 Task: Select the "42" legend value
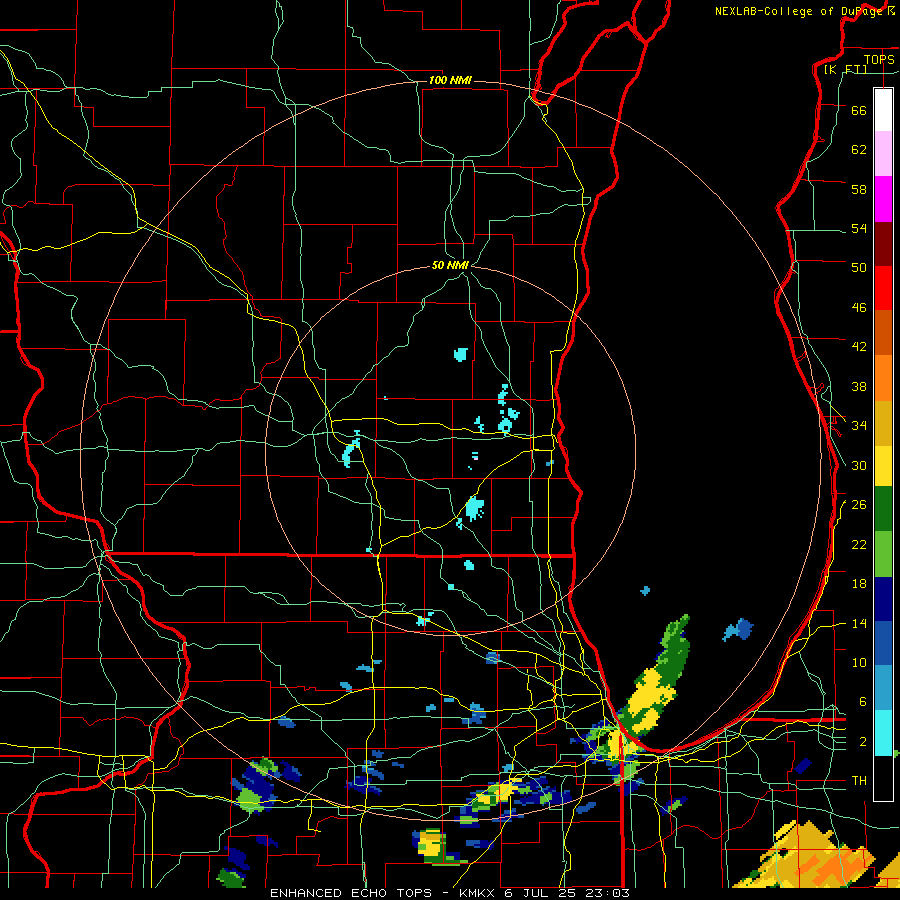pyautogui.click(x=859, y=347)
